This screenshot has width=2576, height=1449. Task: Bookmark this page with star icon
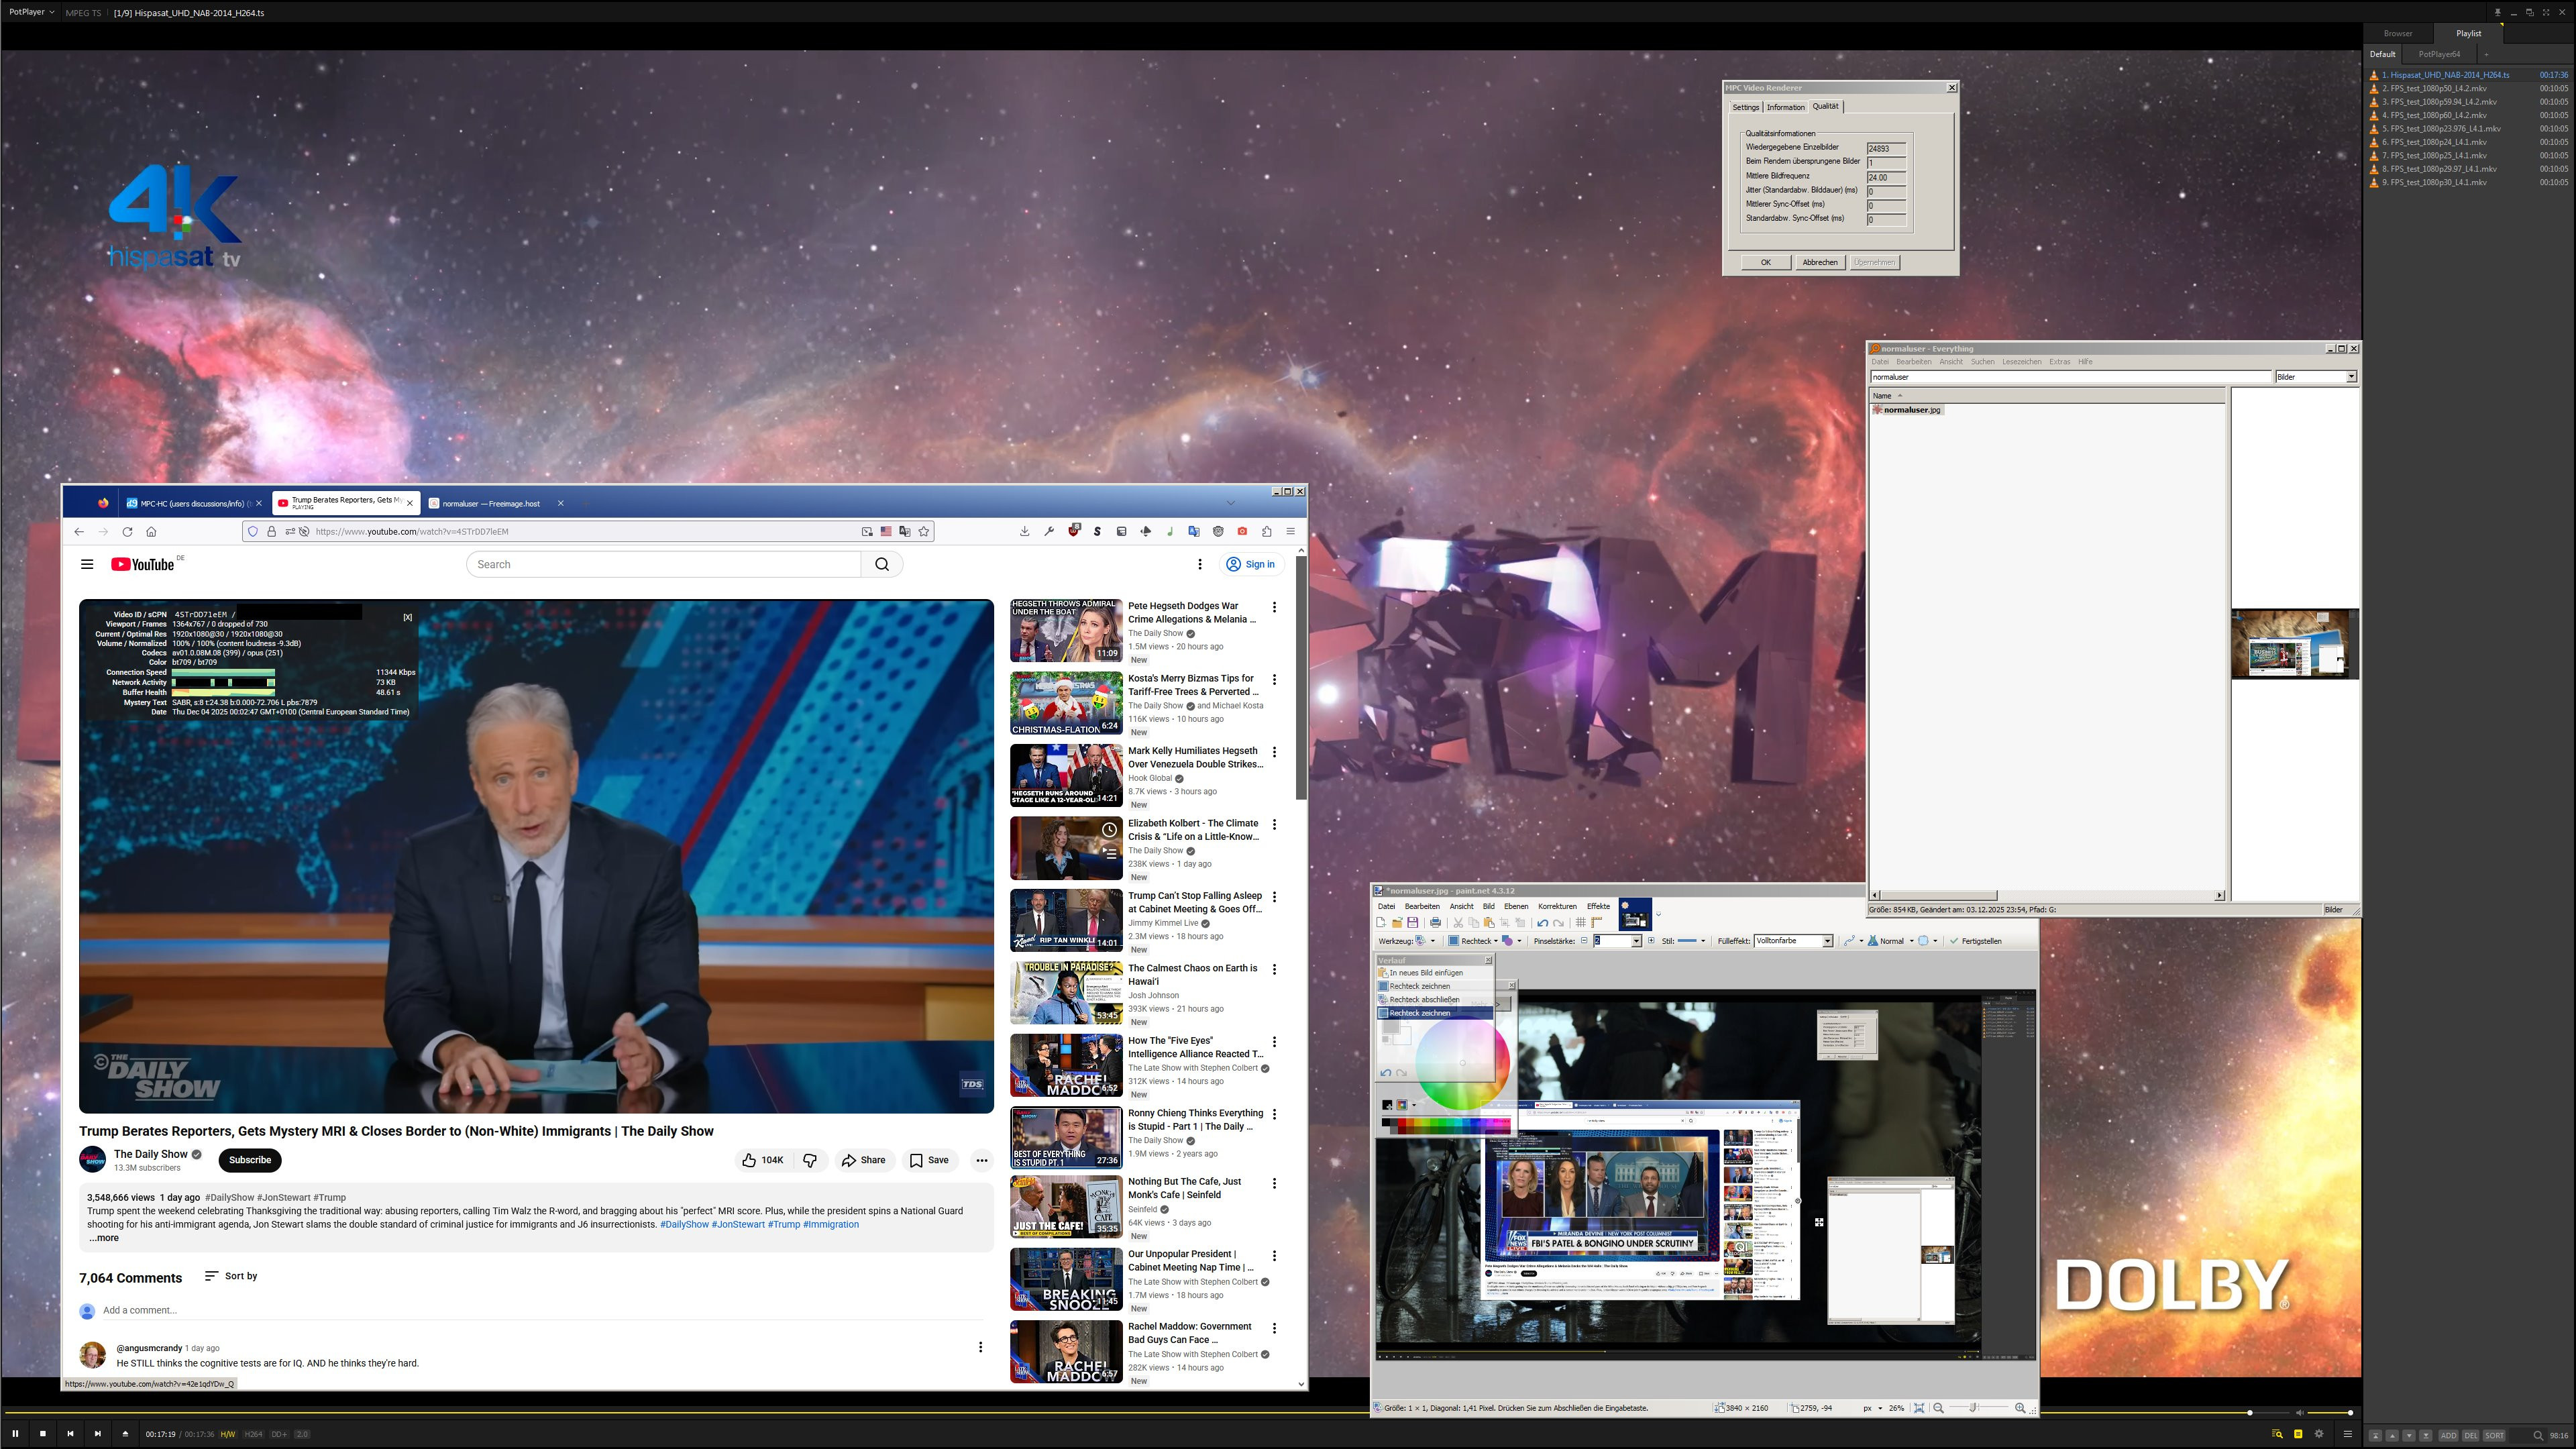[924, 532]
